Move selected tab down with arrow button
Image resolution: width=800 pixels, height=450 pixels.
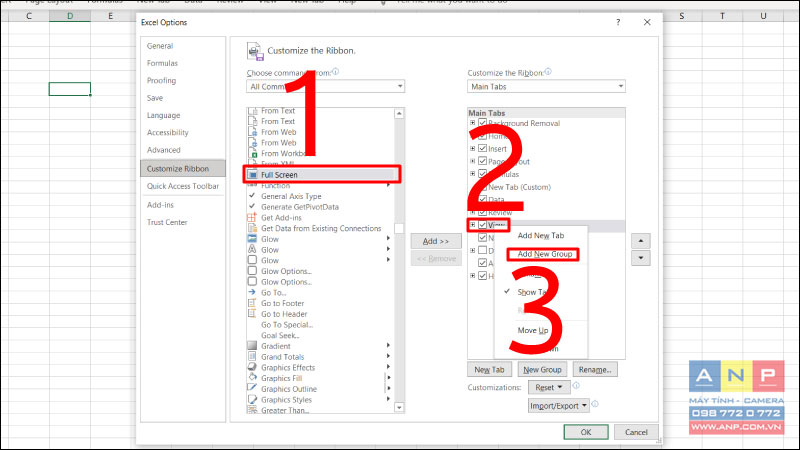(x=641, y=258)
